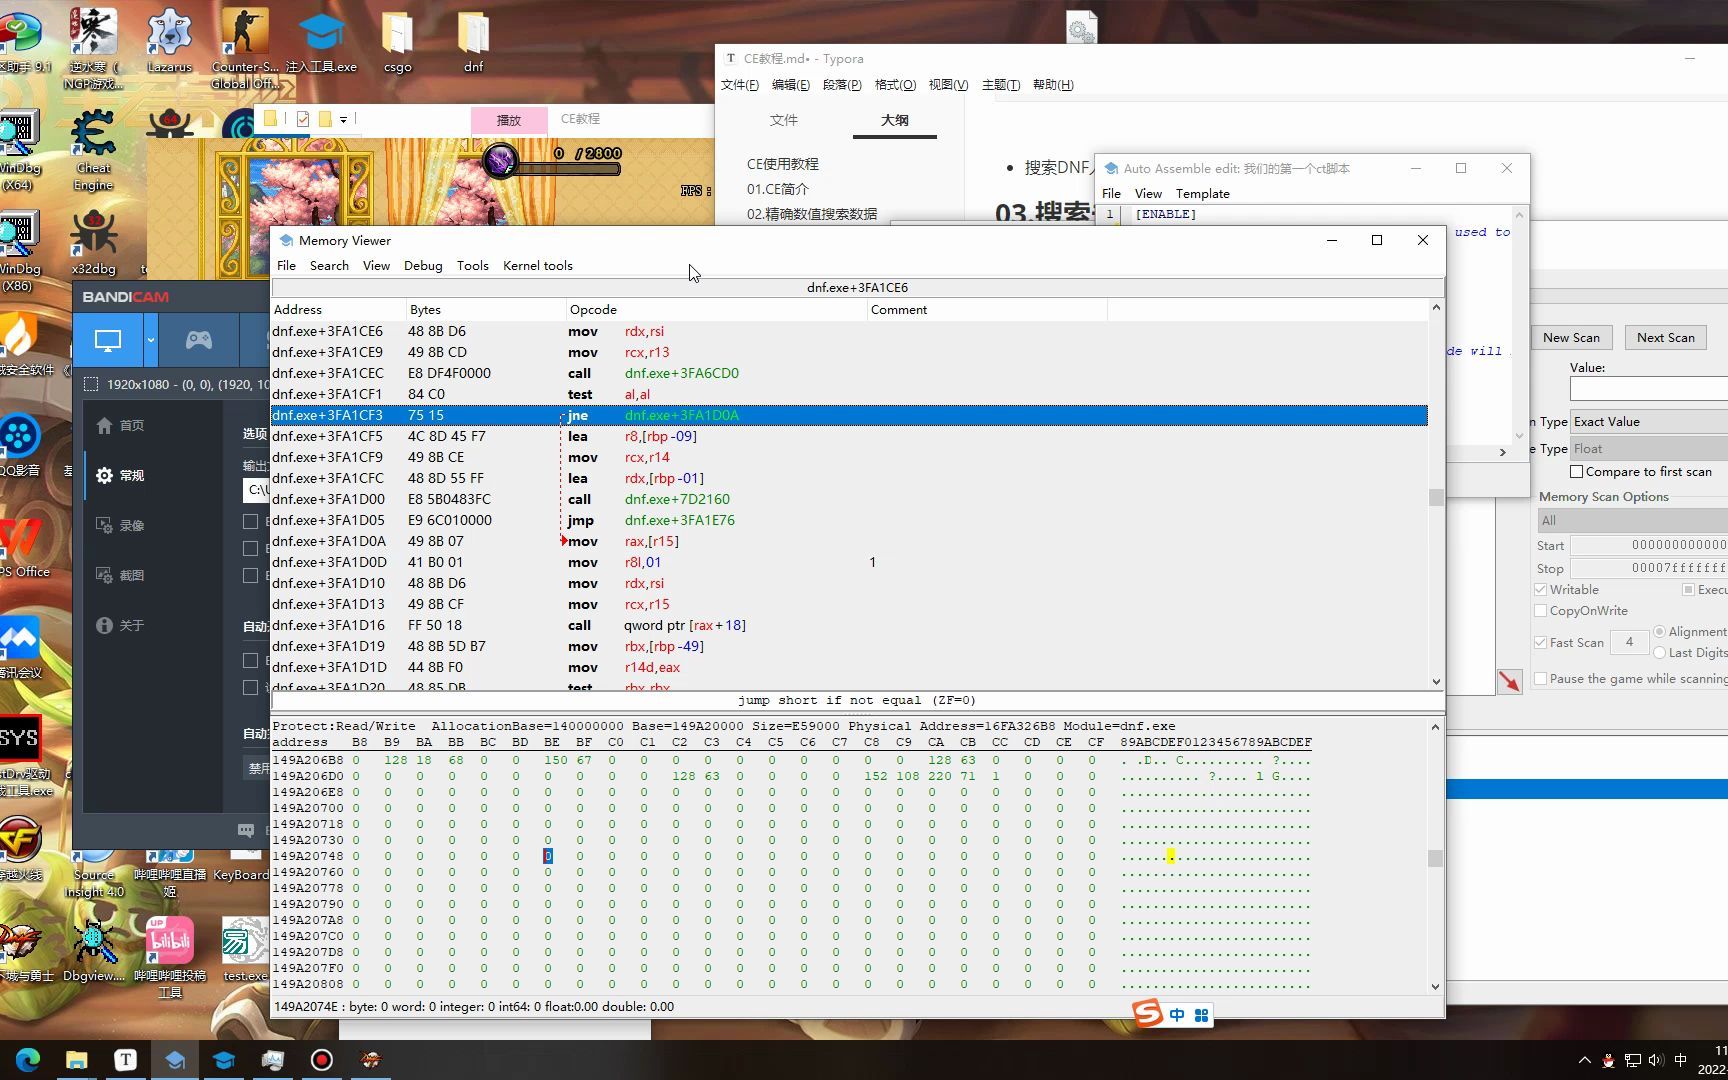Viewport: 1728px width, 1080px height.
Task: Select the Alignment radio button
Action: pos(1658,631)
